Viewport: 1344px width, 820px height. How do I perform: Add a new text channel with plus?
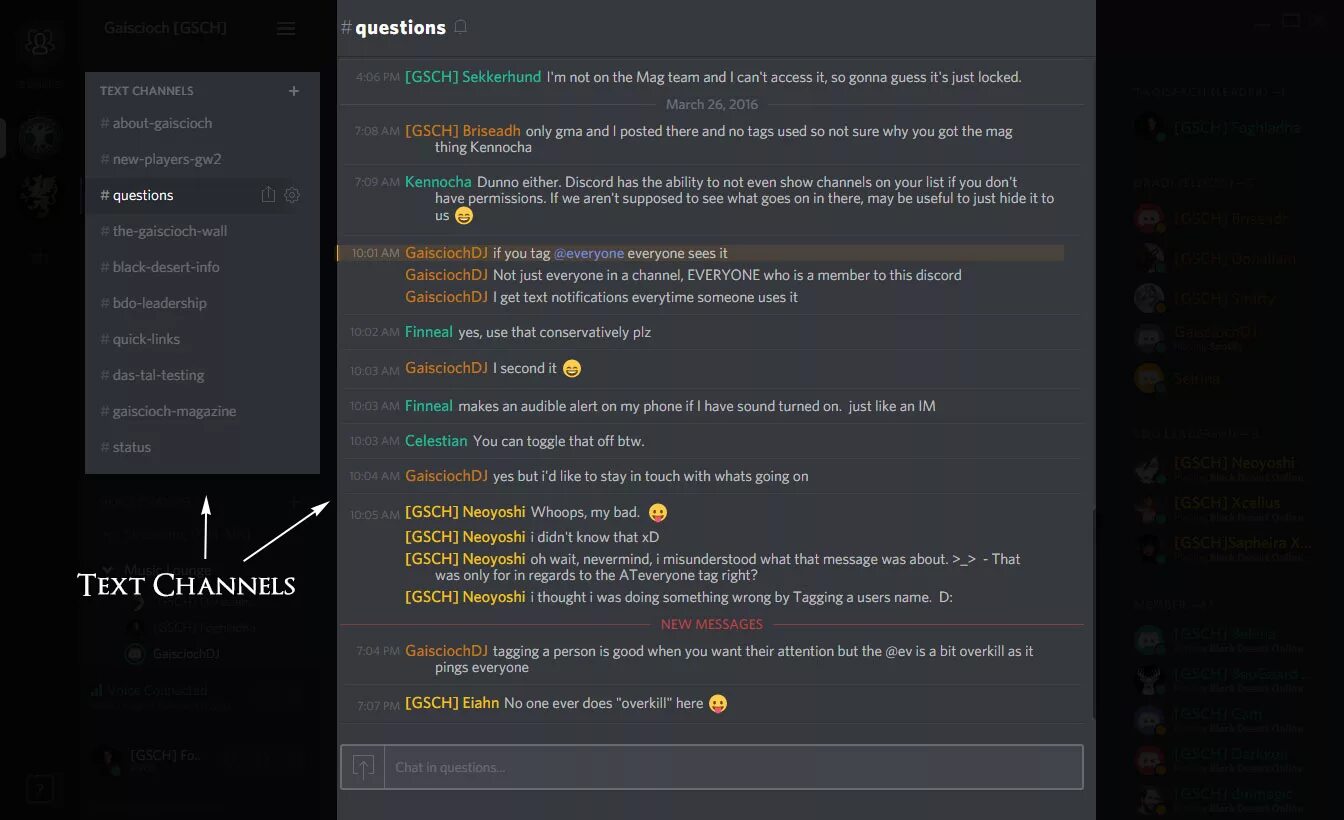(294, 91)
